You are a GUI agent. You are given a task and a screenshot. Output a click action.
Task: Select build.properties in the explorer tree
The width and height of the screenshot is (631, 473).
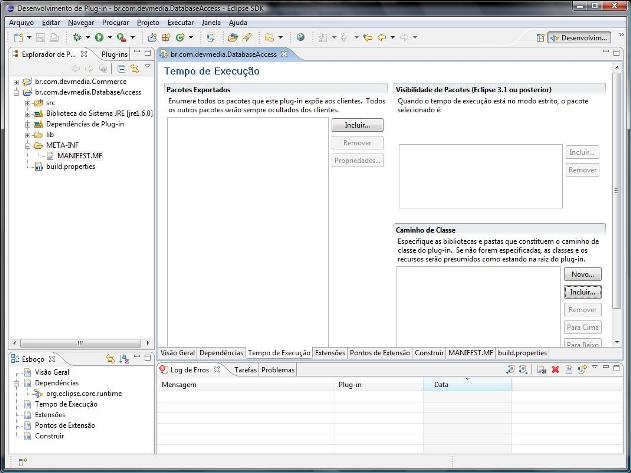pyautogui.click(x=71, y=166)
